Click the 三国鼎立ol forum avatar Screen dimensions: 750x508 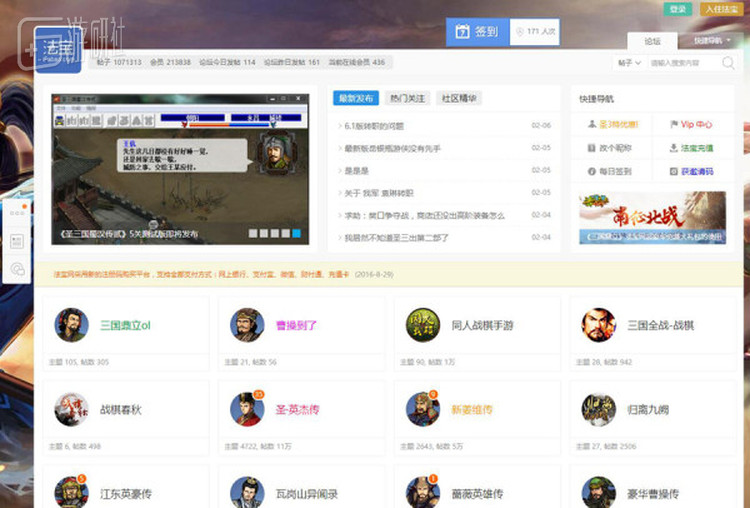point(71,325)
